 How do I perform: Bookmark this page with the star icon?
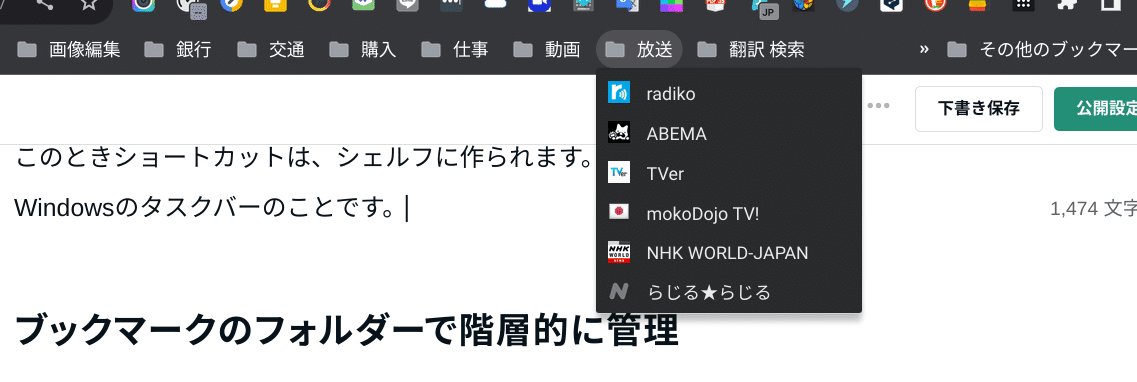coord(88,4)
